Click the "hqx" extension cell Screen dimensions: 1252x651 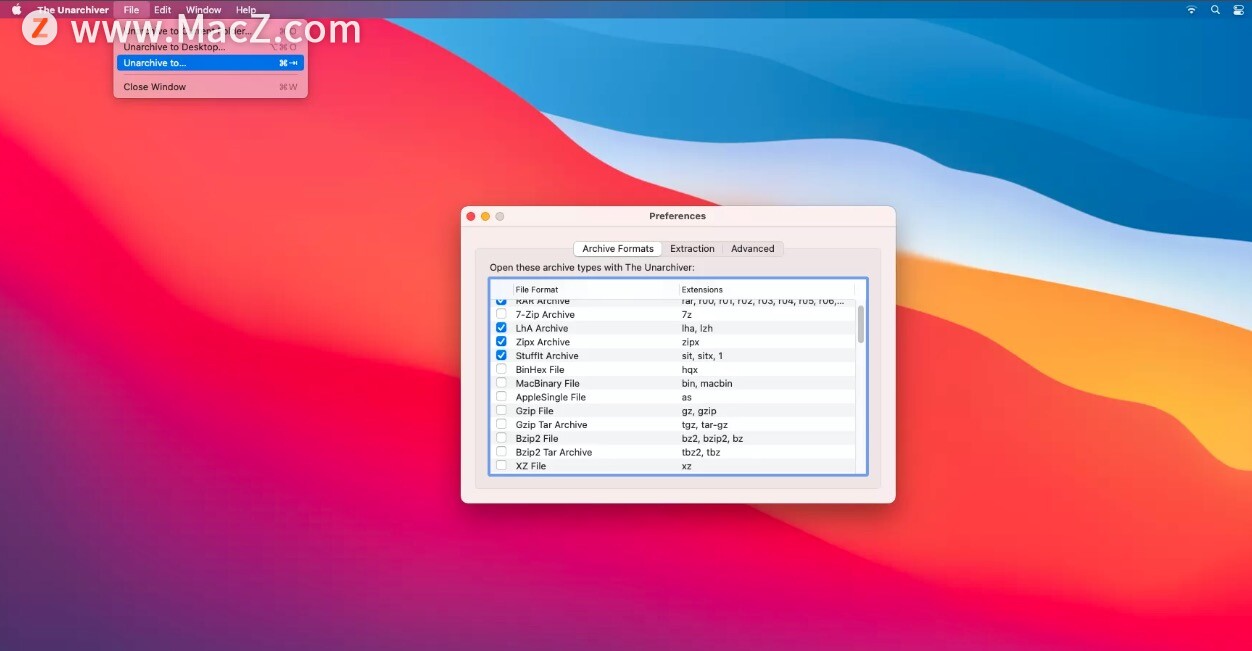tap(690, 370)
